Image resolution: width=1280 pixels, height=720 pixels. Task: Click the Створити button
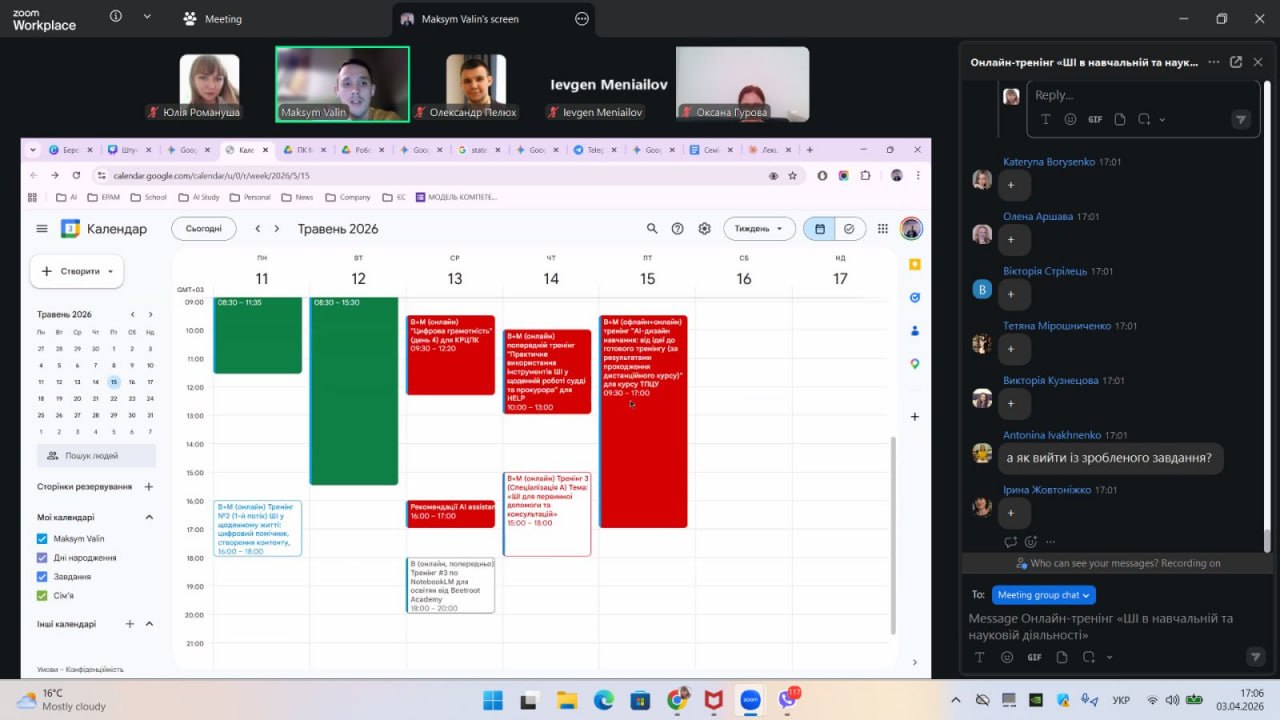[x=78, y=271]
